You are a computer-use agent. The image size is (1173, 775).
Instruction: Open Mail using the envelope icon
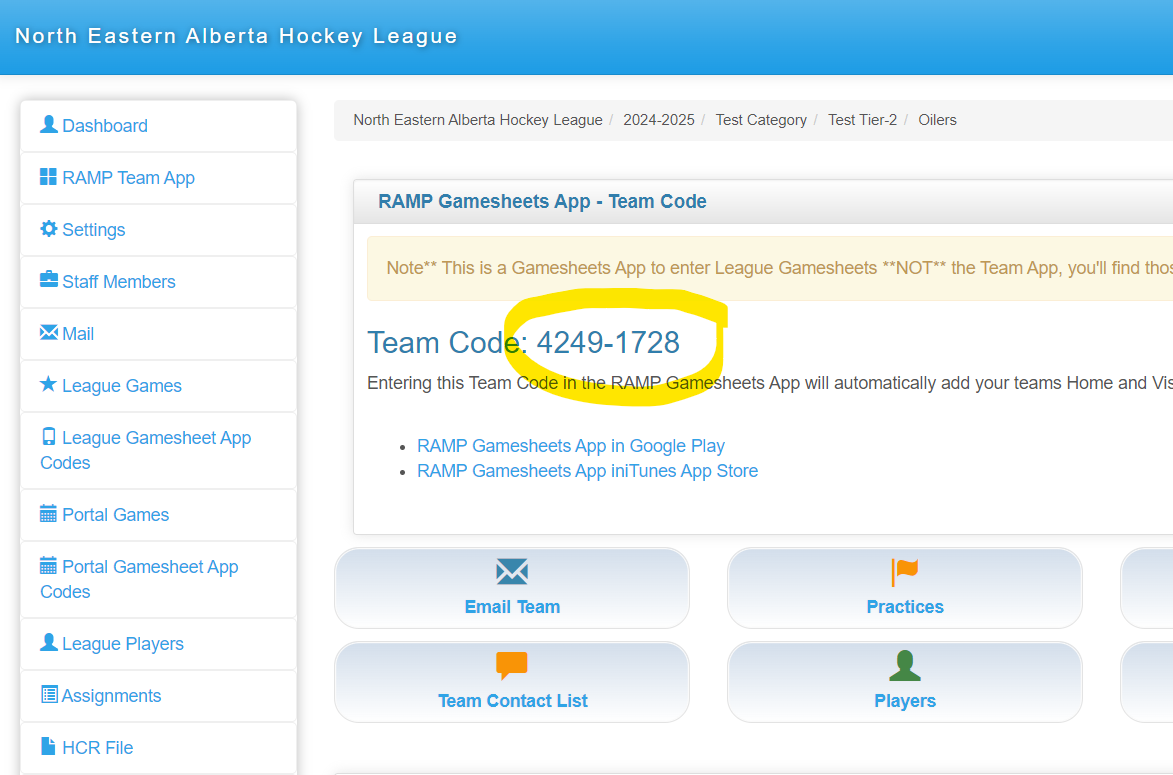(50, 333)
